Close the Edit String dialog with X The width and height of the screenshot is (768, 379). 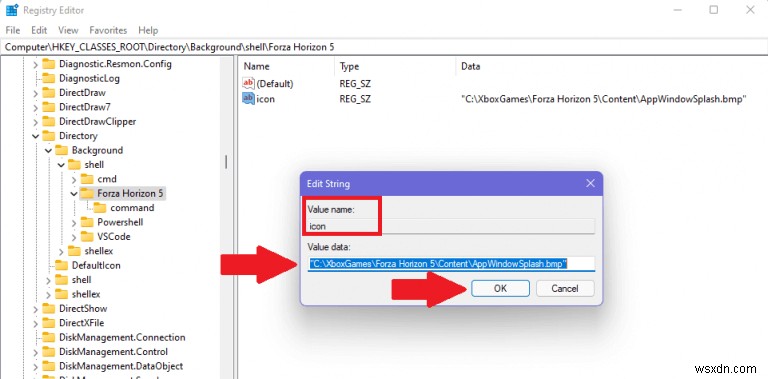pyautogui.click(x=590, y=184)
